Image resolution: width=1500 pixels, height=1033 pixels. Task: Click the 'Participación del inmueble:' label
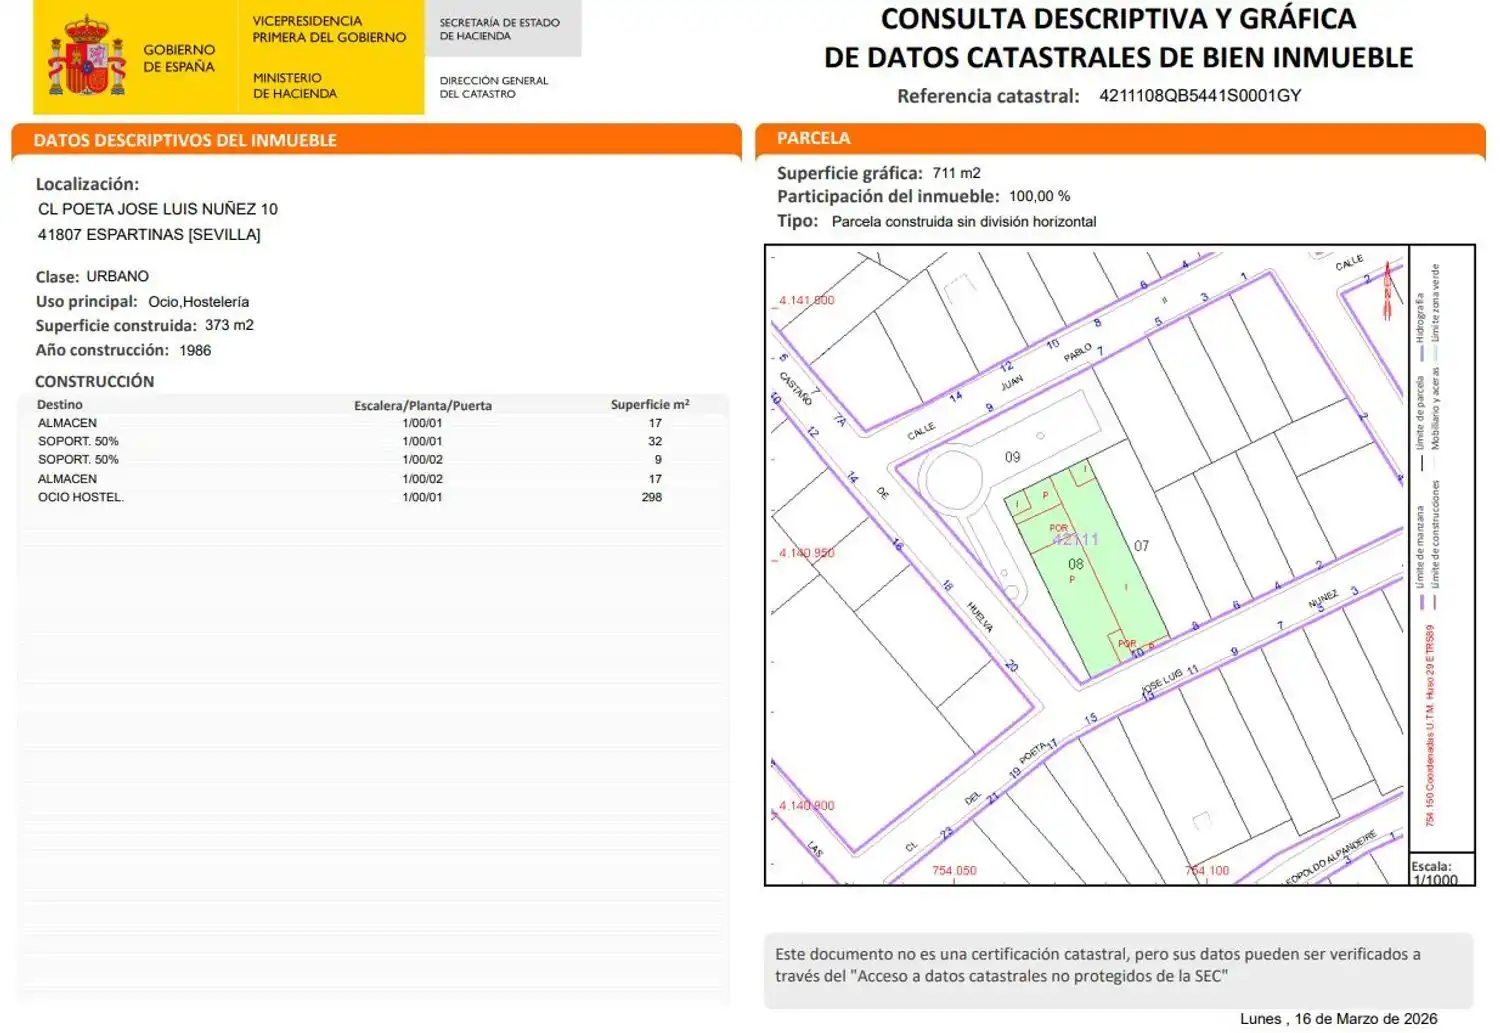click(888, 197)
